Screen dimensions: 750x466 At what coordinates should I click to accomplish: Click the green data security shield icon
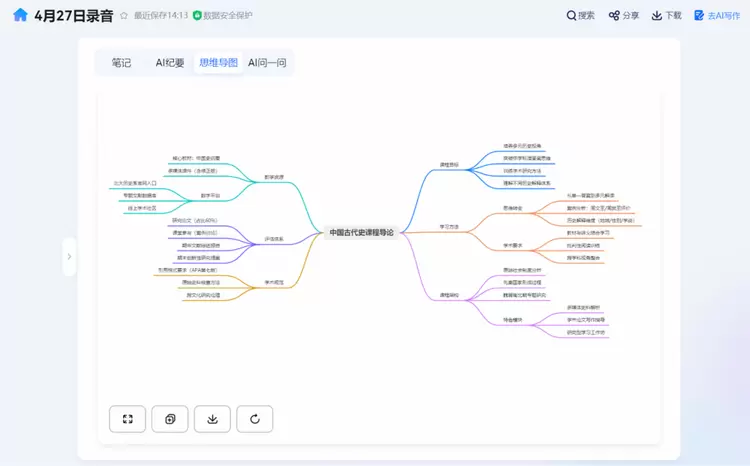(x=197, y=16)
